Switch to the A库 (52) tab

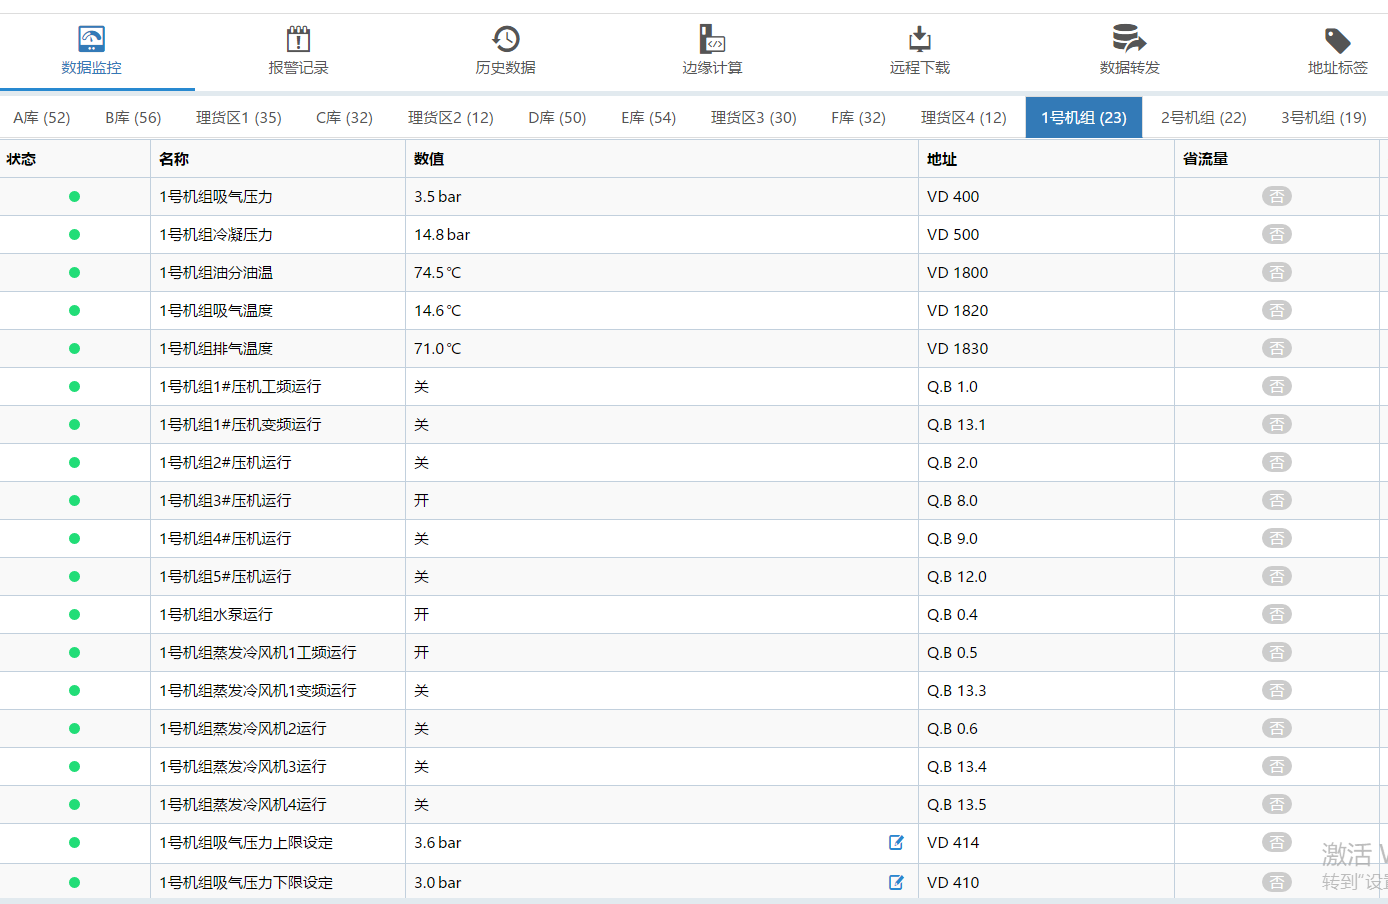[42, 118]
